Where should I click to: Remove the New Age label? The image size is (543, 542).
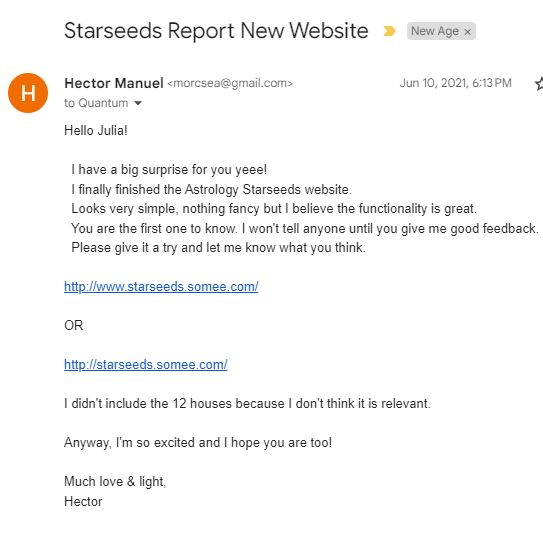(x=468, y=32)
